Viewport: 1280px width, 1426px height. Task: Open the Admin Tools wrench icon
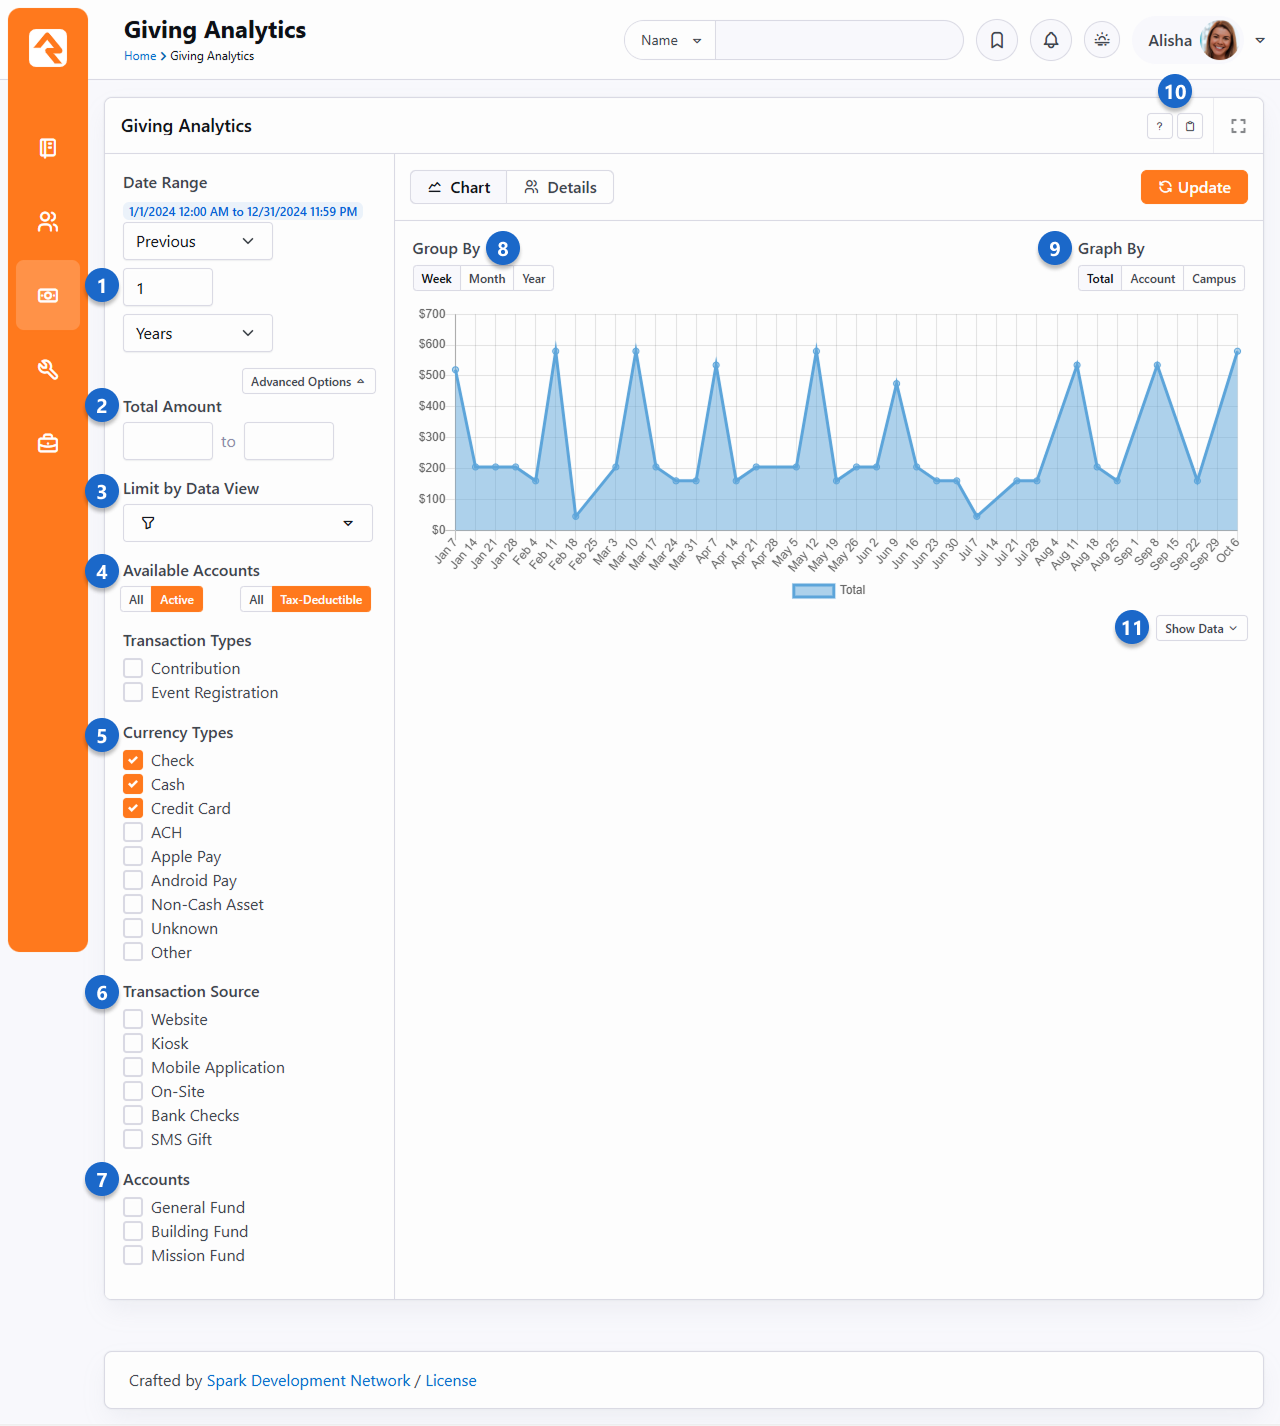[48, 369]
